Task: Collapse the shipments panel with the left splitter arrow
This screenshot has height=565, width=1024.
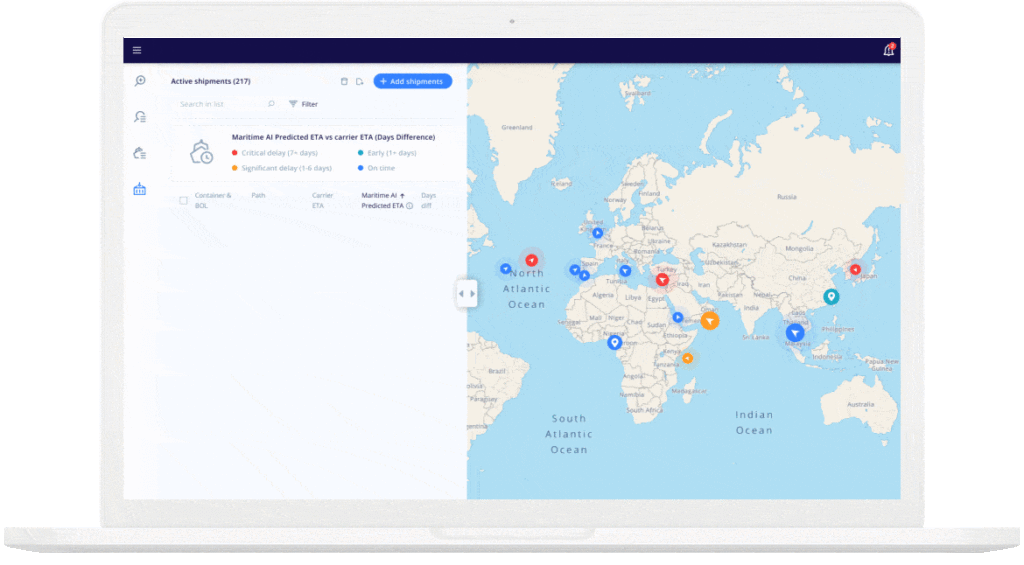Action: (x=461, y=294)
